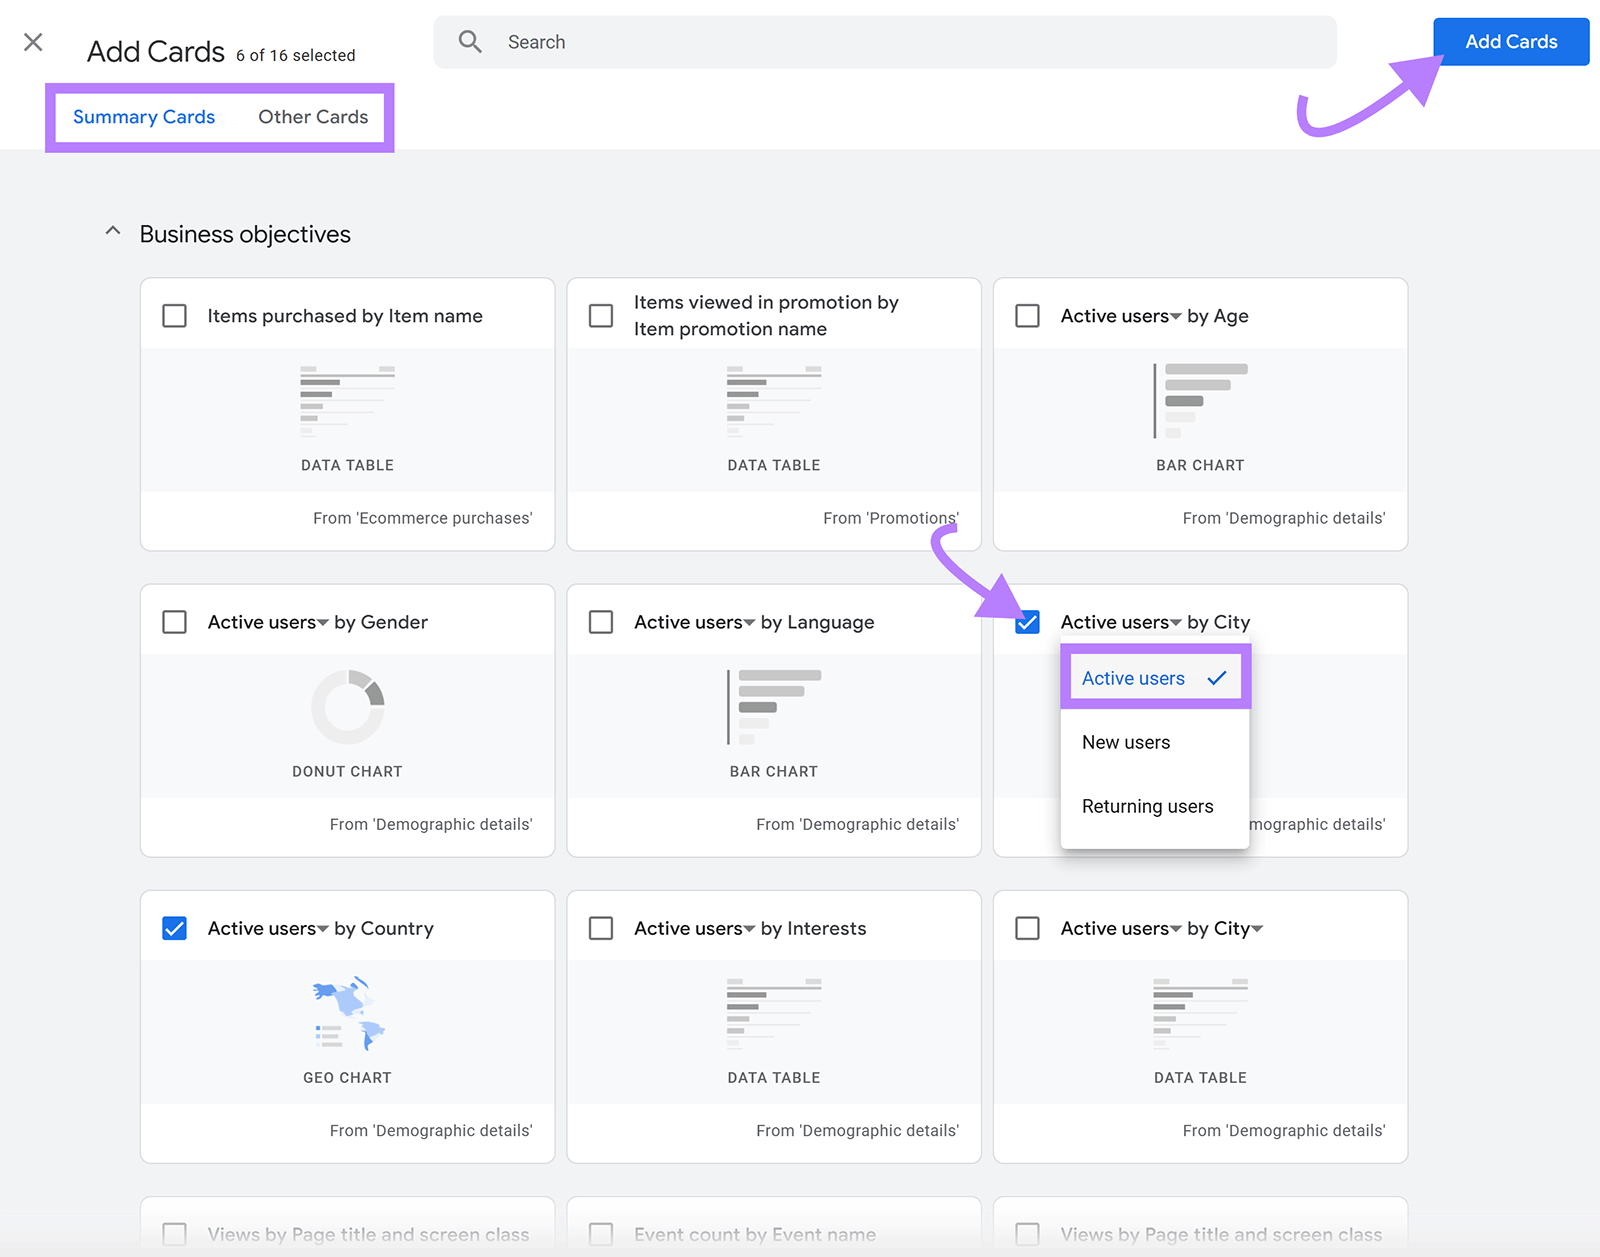Select Returning users in the dropdown list
Image resolution: width=1600 pixels, height=1257 pixels.
(1147, 806)
